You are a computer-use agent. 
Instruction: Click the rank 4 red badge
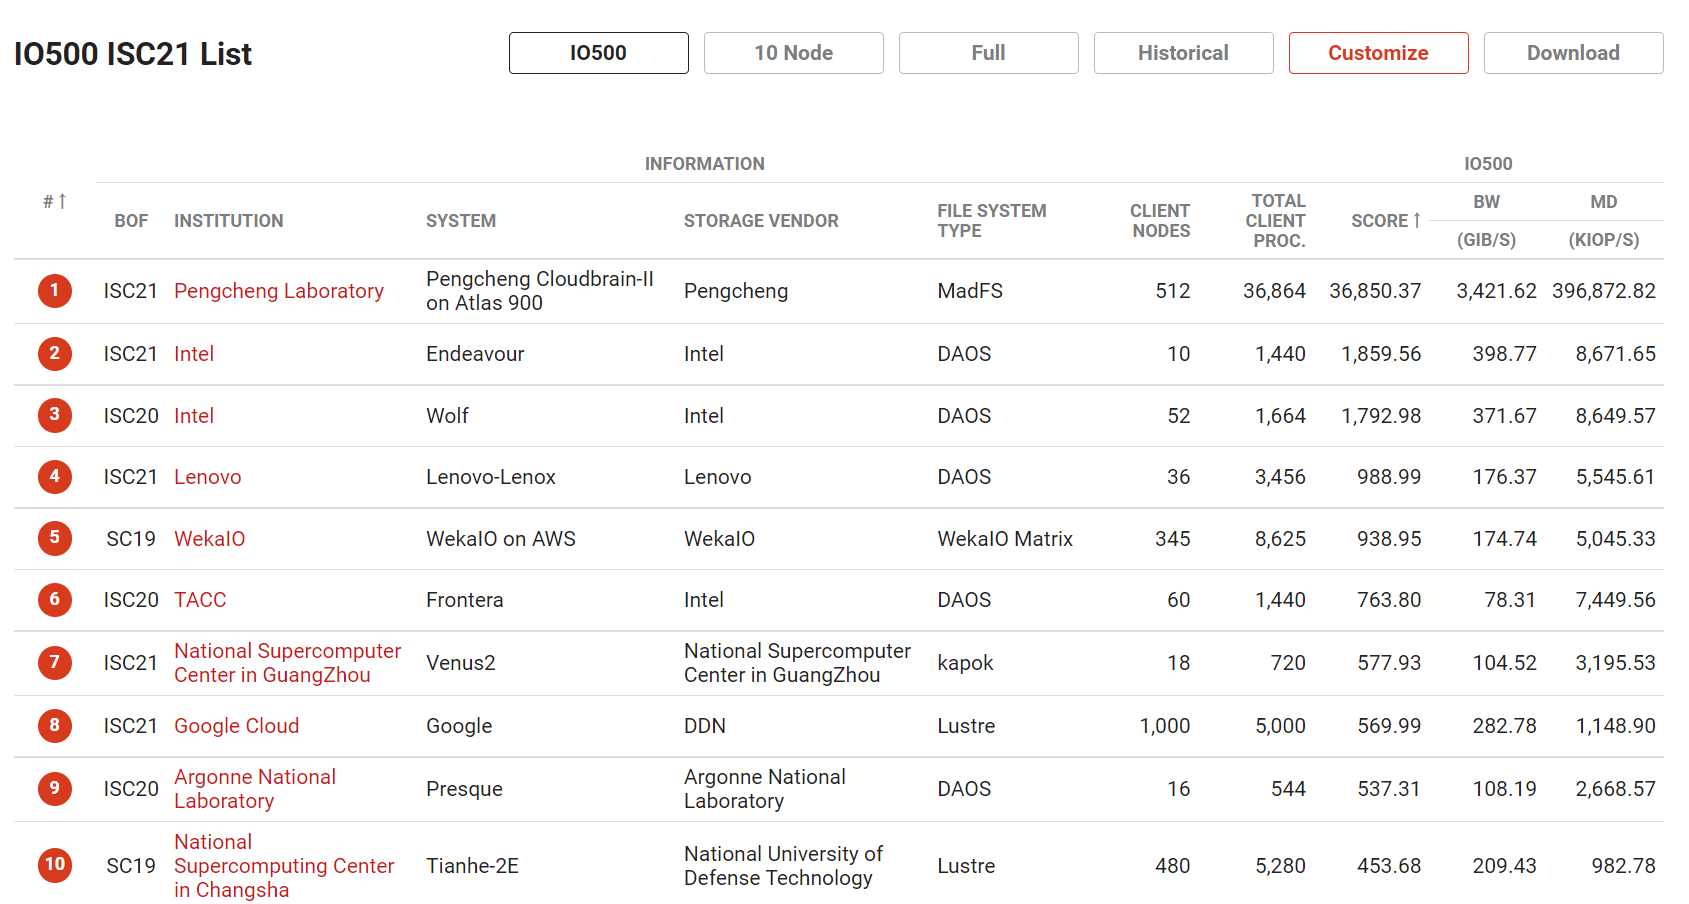click(x=55, y=476)
